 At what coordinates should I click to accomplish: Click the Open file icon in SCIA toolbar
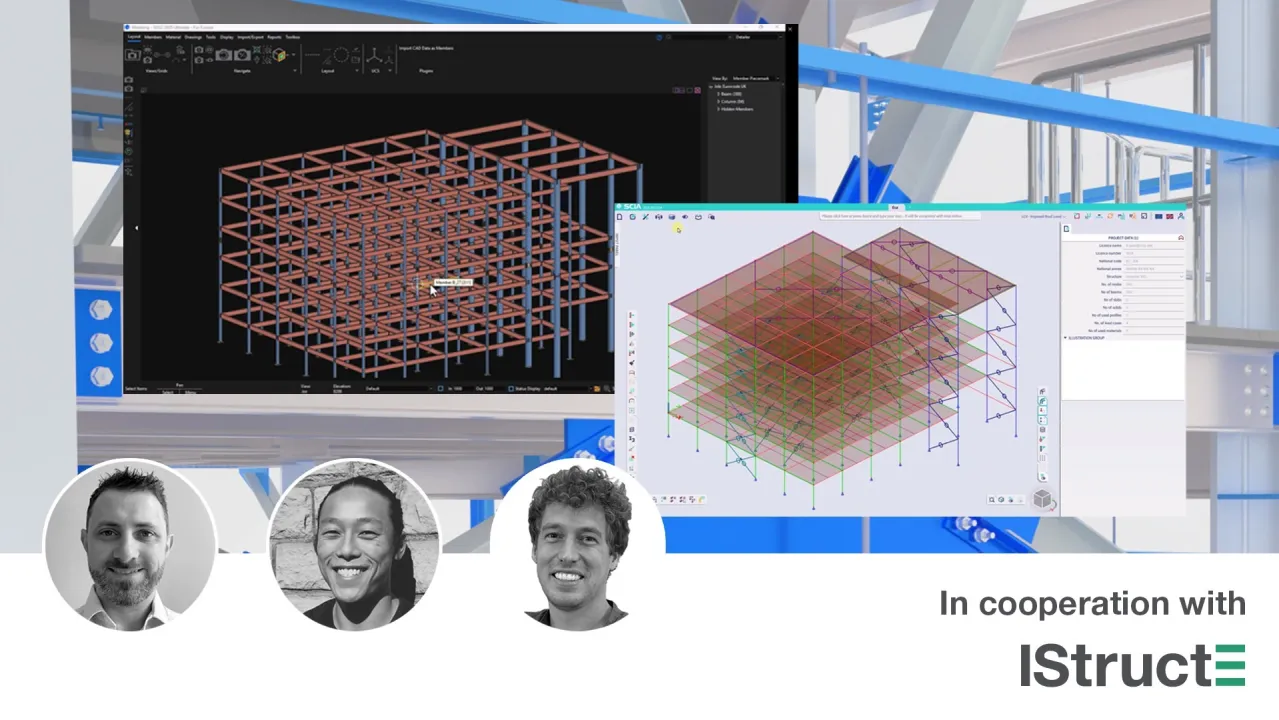tap(633, 216)
